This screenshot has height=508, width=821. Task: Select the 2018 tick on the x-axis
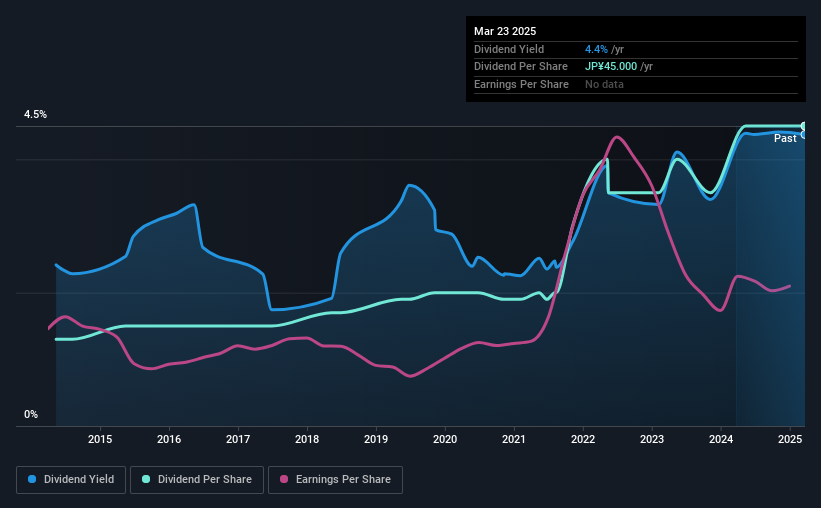(307, 439)
